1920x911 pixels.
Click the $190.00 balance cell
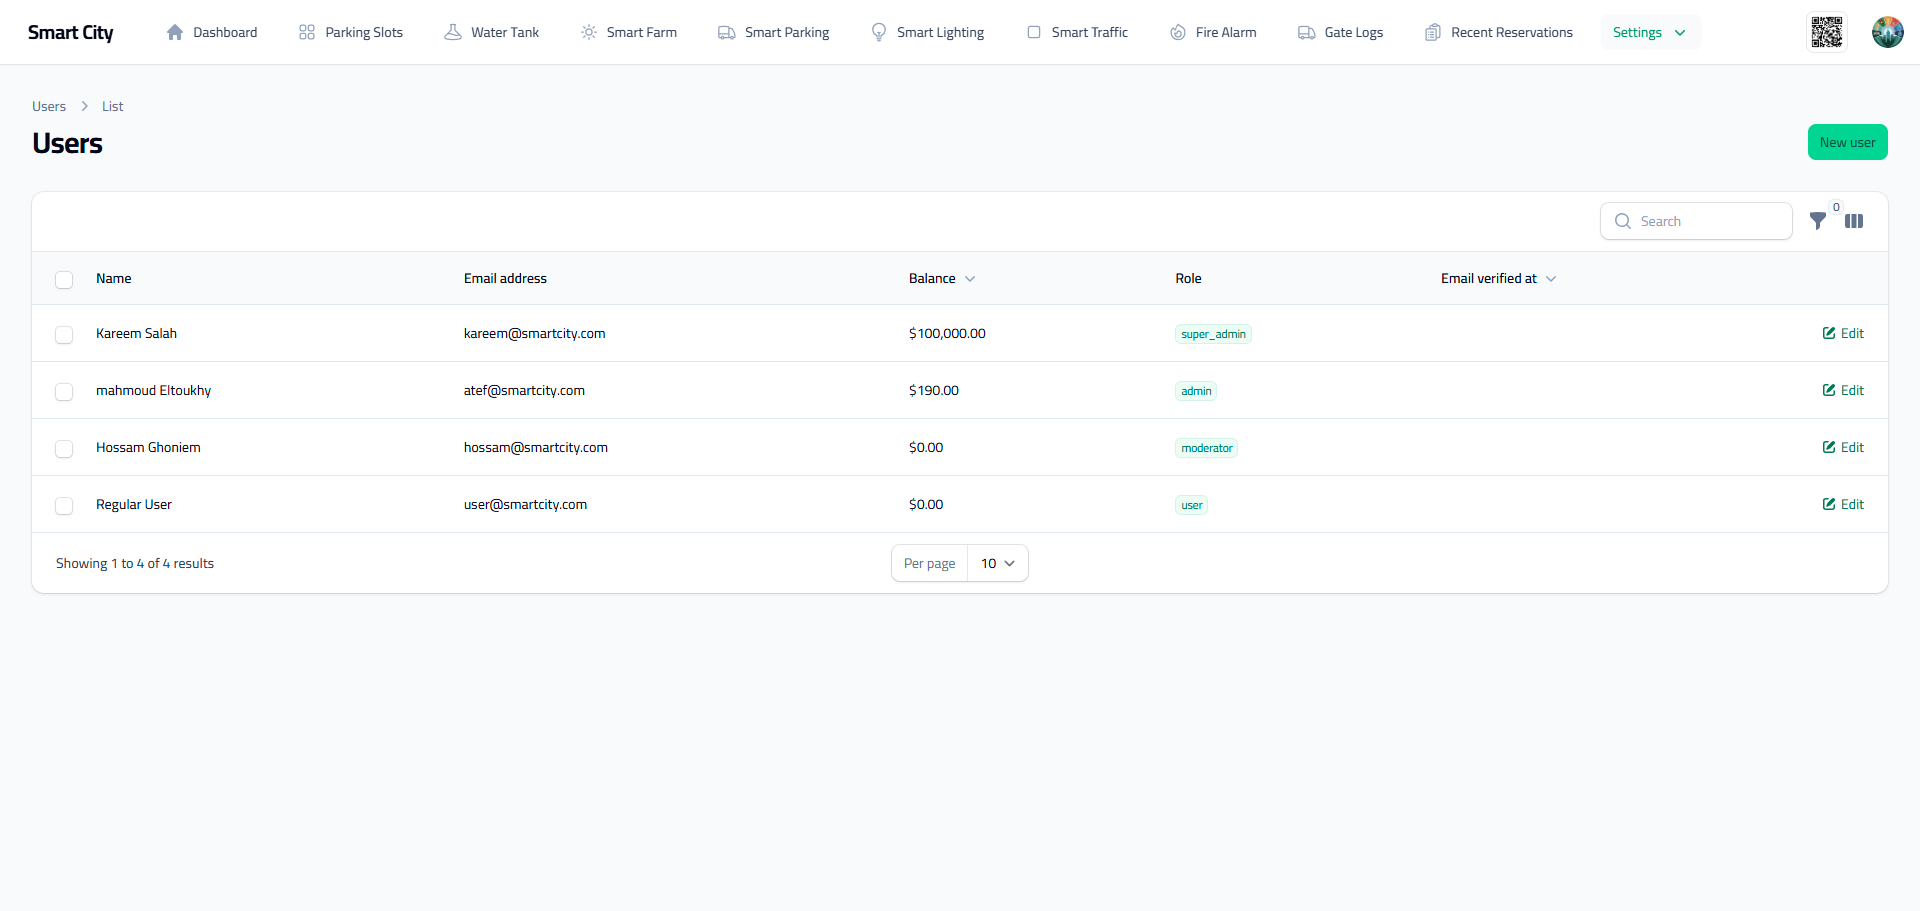tap(934, 390)
